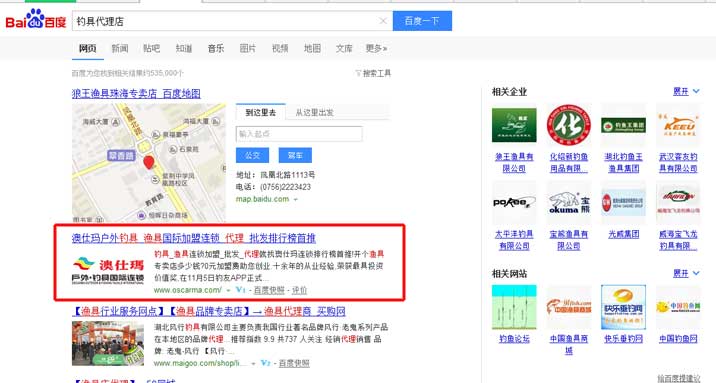Open 武汉客友钓具有限公司 link

pyautogui.click(x=678, y=163)
